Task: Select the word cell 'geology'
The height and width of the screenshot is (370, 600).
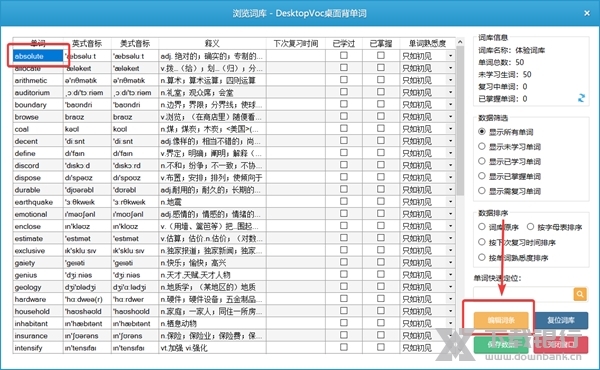Action: pyautogui.click(x=38, y=287)
